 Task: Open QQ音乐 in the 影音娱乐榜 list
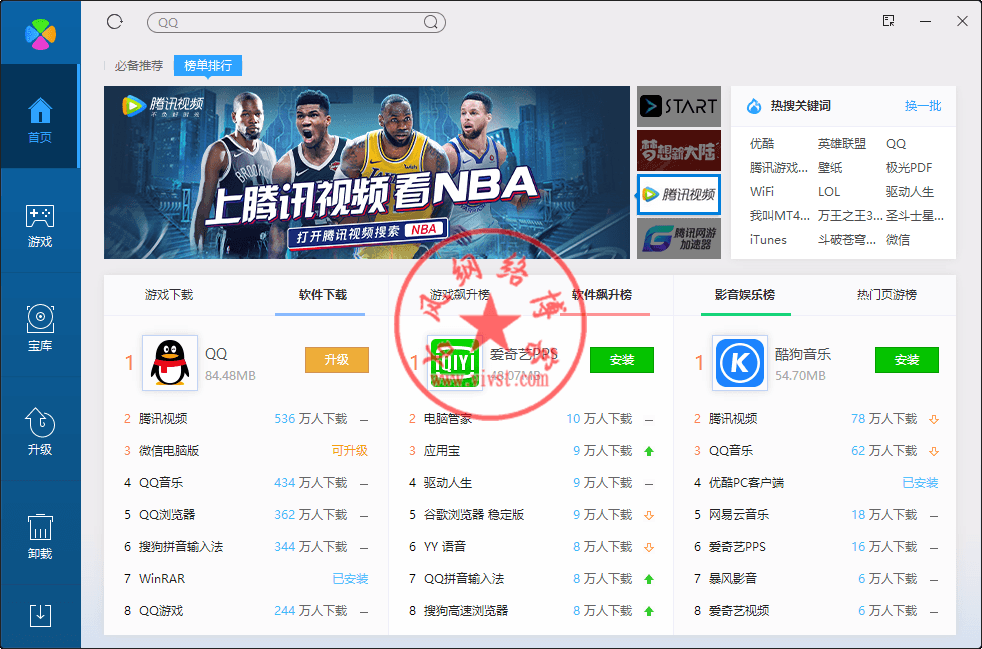731,450
